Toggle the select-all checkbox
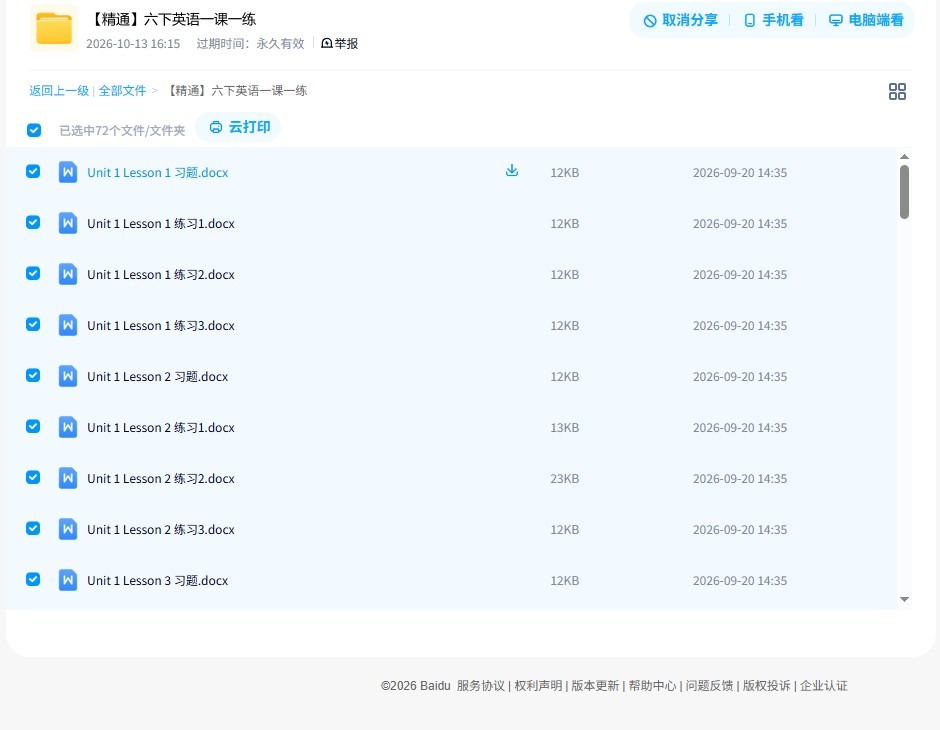The image size is (940, 730). click(x=34, y=130)
